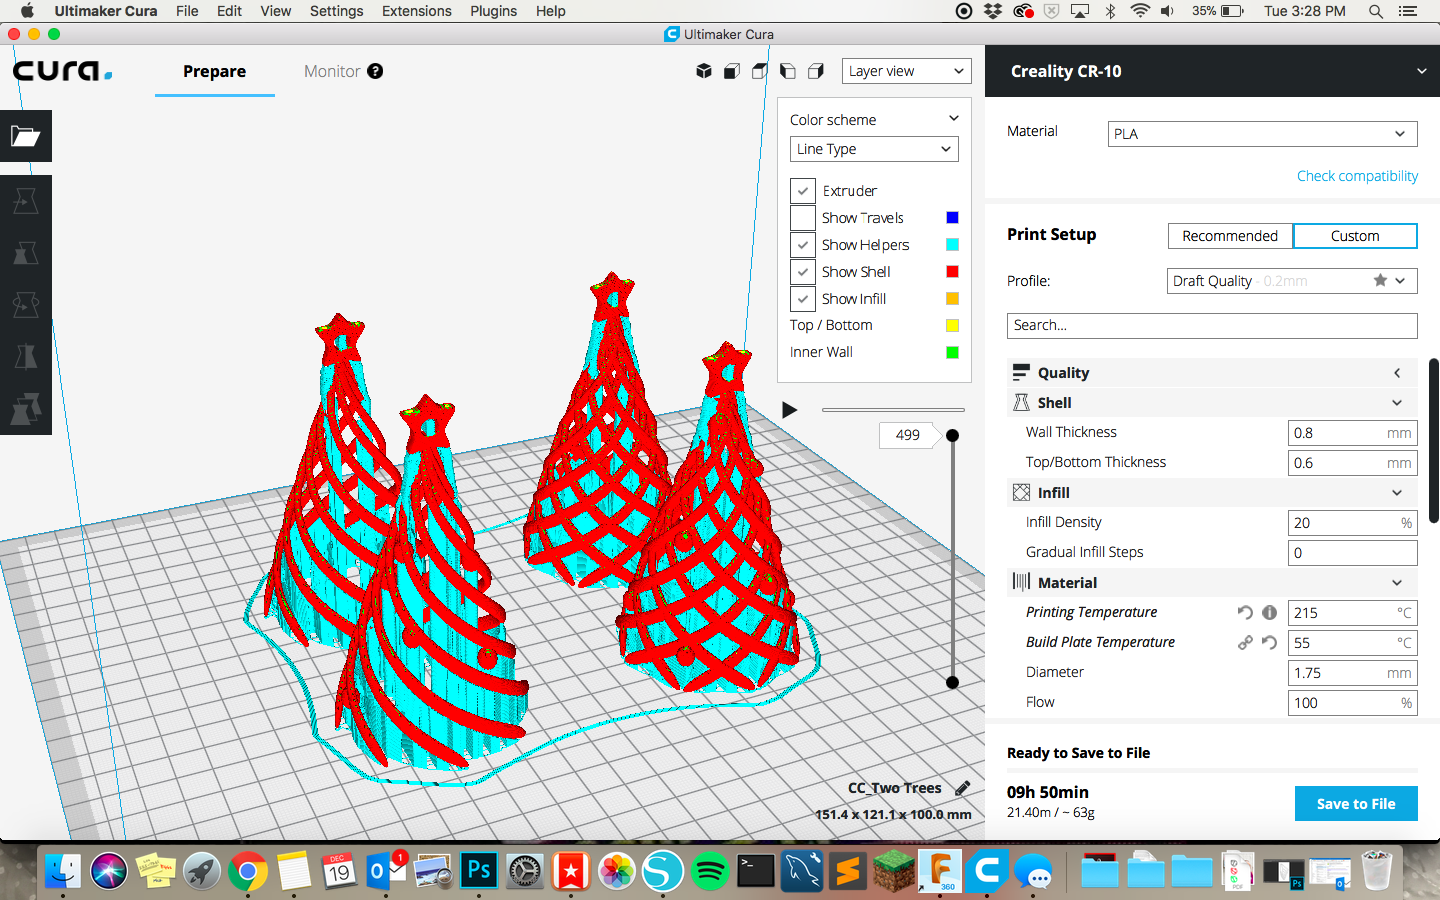
Task: Open the PLA material dropdown
Action: 1262,134
